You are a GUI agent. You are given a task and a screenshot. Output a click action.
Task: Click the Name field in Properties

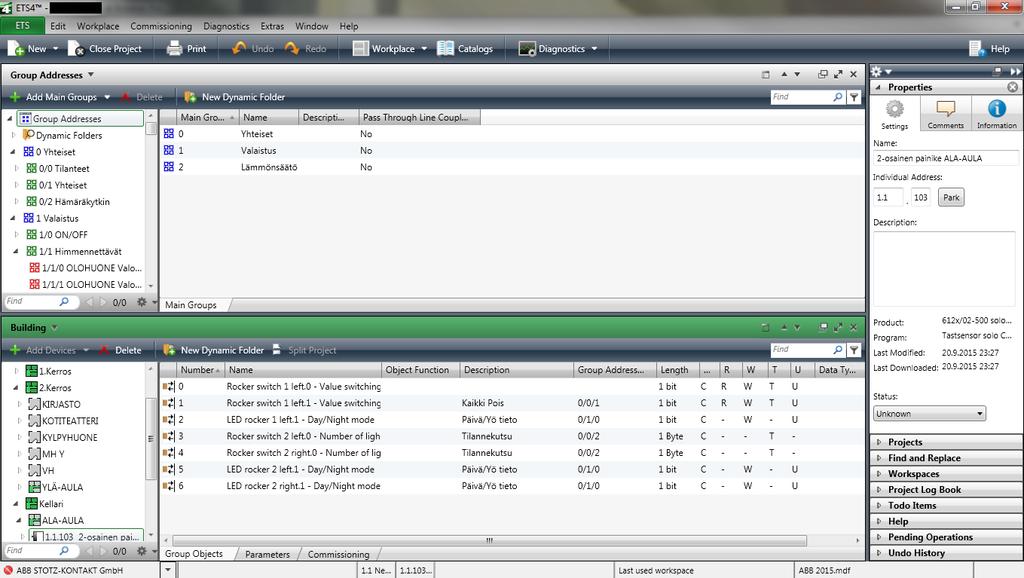click(x=946, y=158)
